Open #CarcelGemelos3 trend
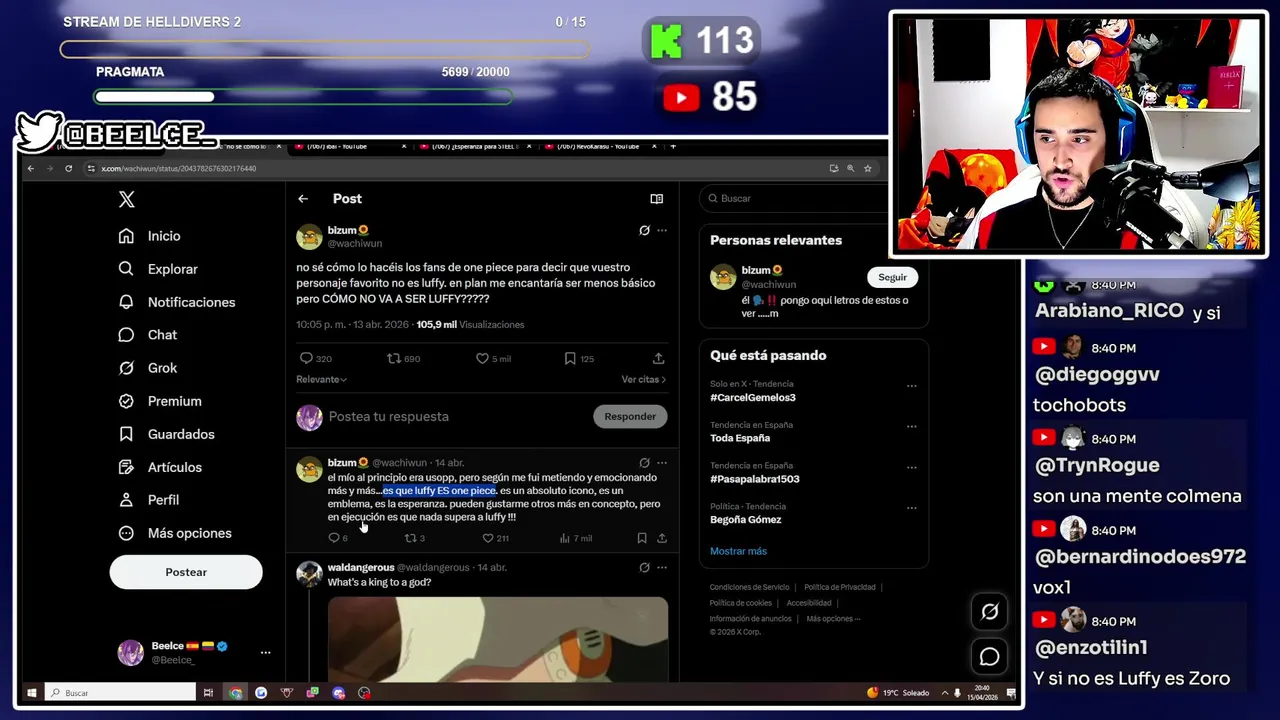Screen dimensions: 1280x720 pos(753,398)
